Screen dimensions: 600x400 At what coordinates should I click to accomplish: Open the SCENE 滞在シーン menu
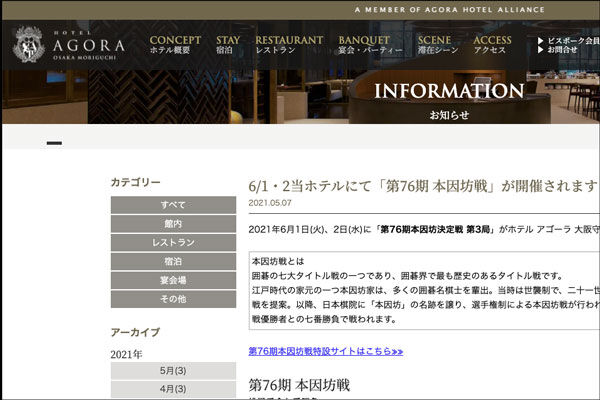[x=438, y=45]
